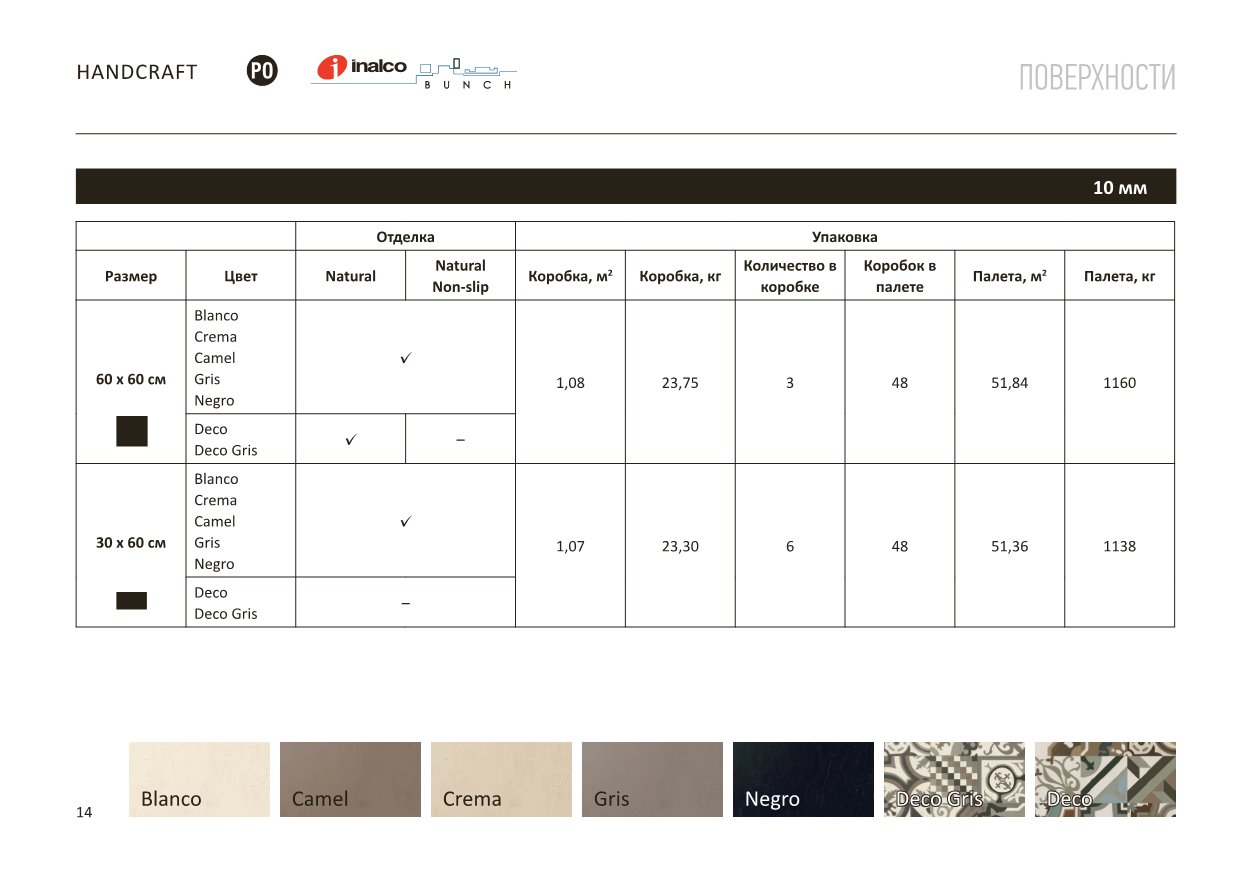Image resolution: width=1233 pixels, height=892 pixels.
Task: Click the 23,75 box weight value
Action: click(x=680, y=382)
